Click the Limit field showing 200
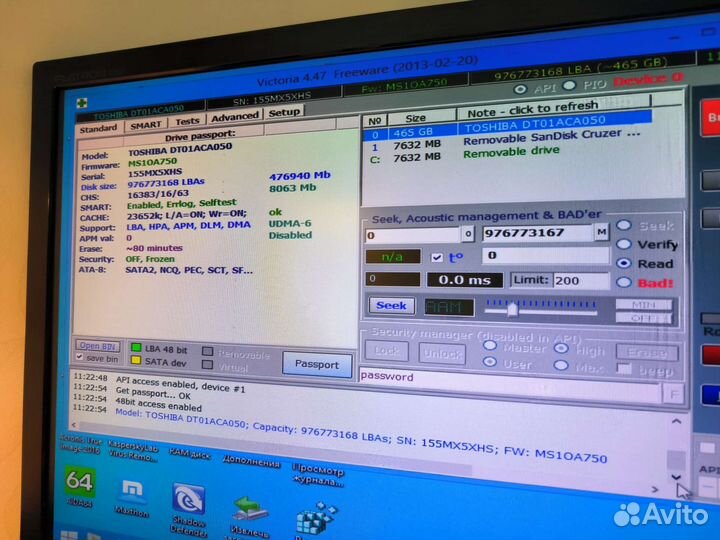The width and height of the screenshot is (720, 540). click(x=581, y=281)
